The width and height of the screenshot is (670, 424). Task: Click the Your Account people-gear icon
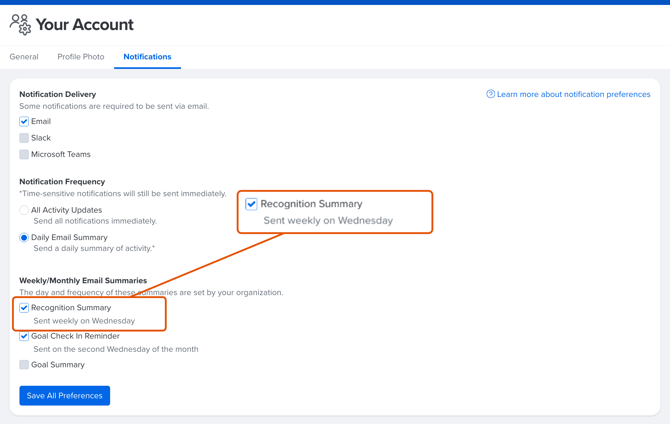coord(21,24)
